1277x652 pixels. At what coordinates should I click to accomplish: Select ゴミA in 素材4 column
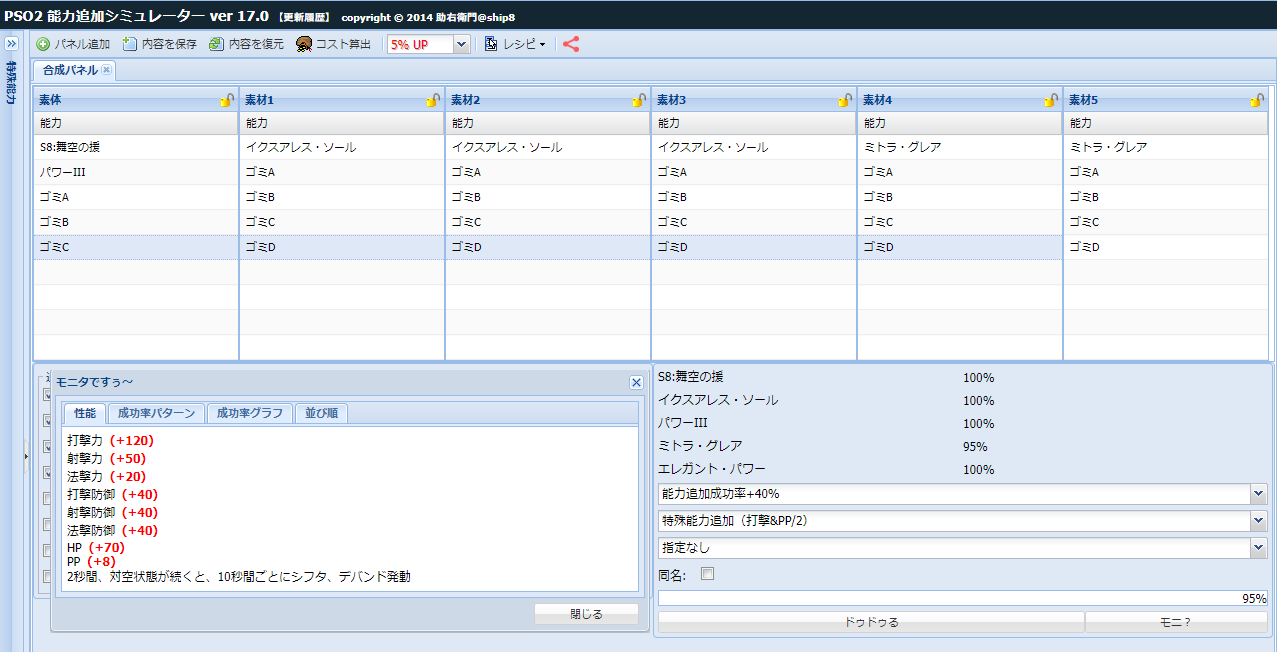[x=960, y=172]
